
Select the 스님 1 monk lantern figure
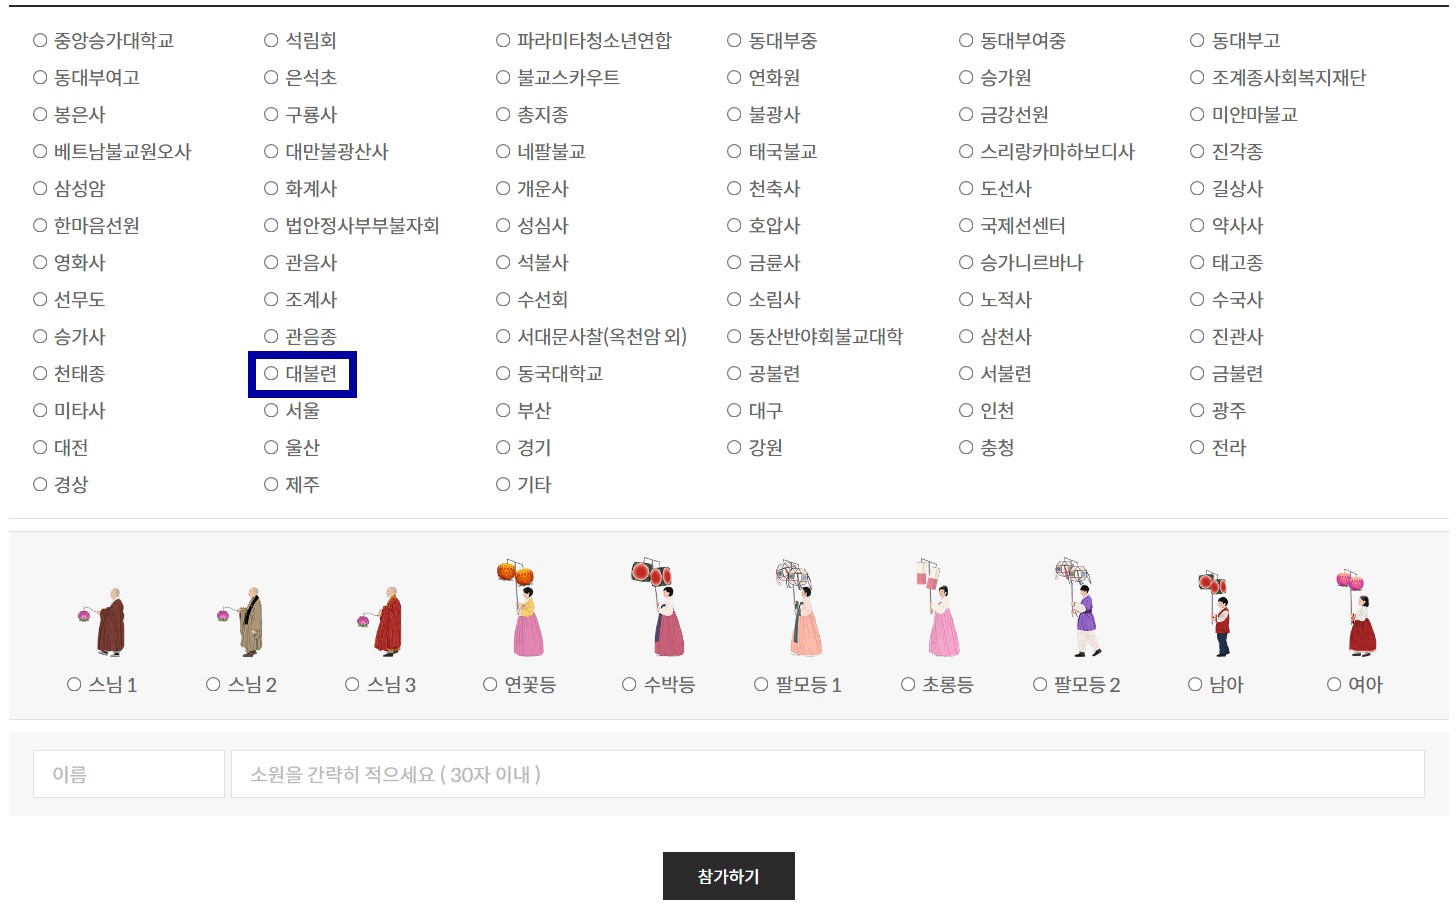coord(103,622)
